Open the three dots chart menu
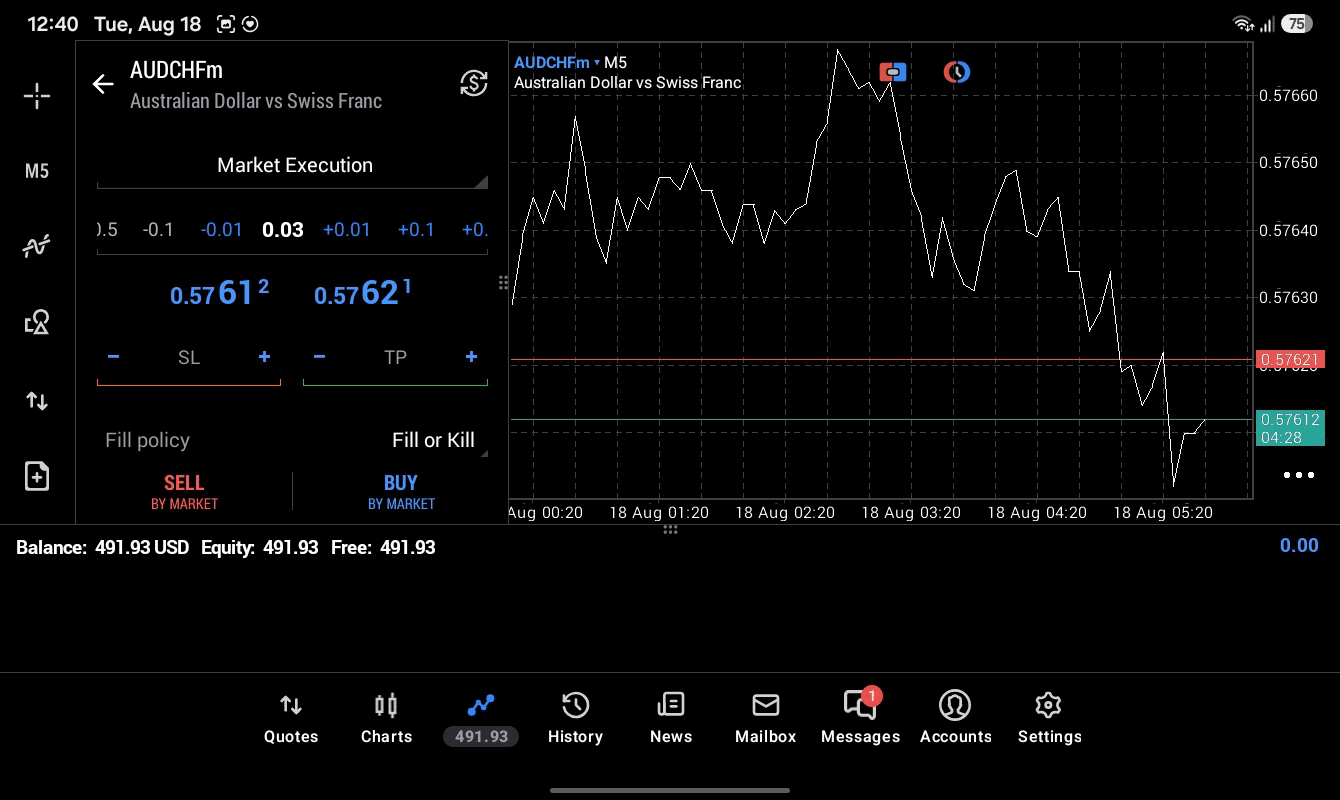 click(x=1298, y=475)
